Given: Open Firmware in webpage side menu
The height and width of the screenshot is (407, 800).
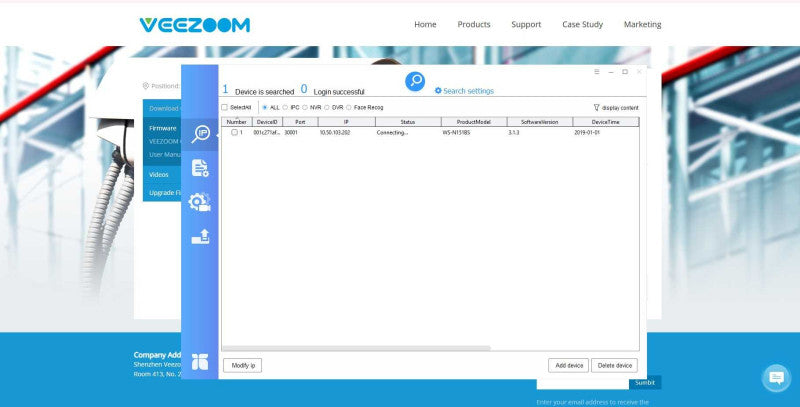Looking at the screenshot, I should pos(163,129).
